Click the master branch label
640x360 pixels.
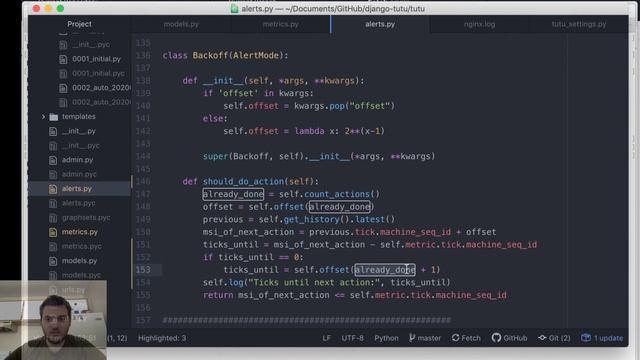[x=429, y=338]
